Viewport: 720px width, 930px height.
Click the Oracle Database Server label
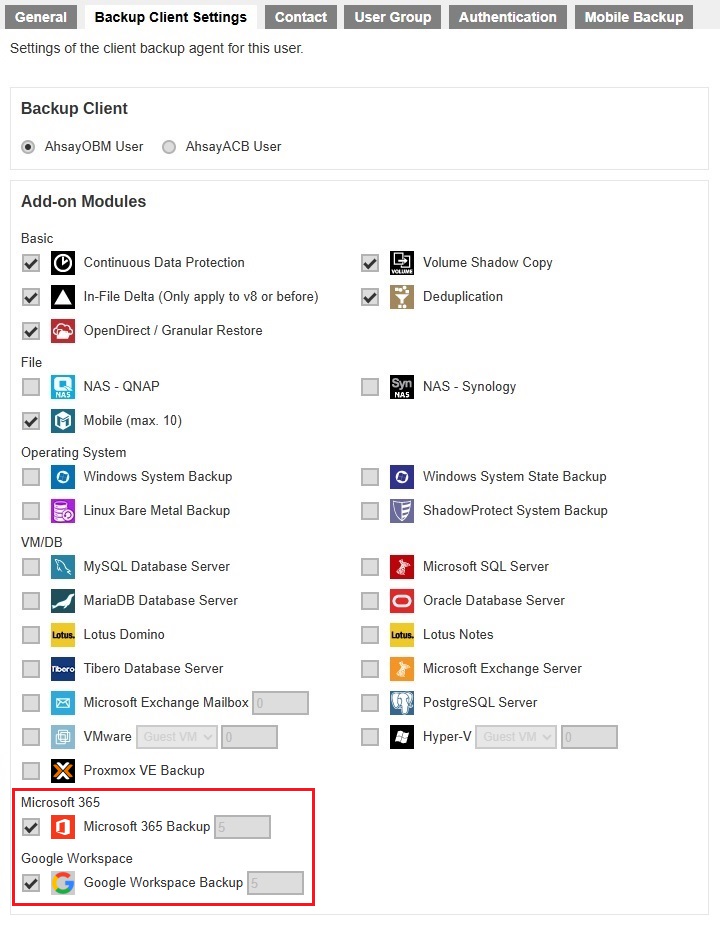pyautogui.click(x=494, y=601)
